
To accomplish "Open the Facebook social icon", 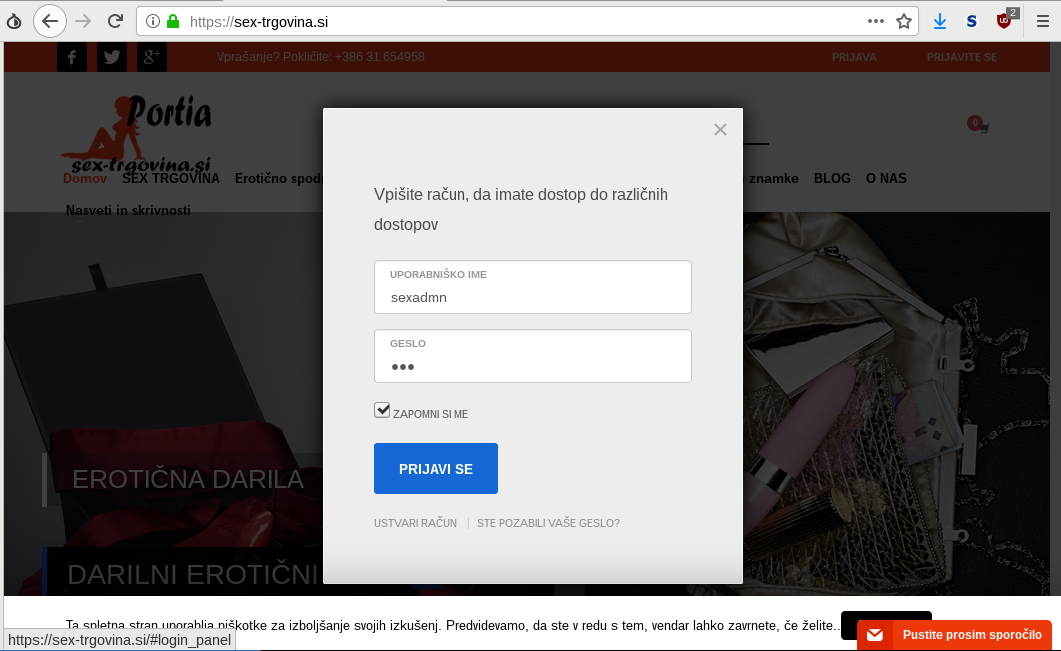I will 72,57.
